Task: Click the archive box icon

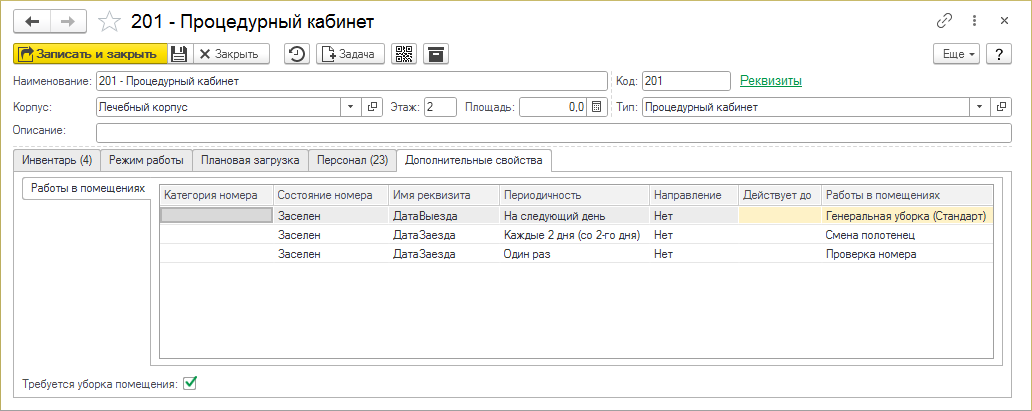Action: coord(436,54)
